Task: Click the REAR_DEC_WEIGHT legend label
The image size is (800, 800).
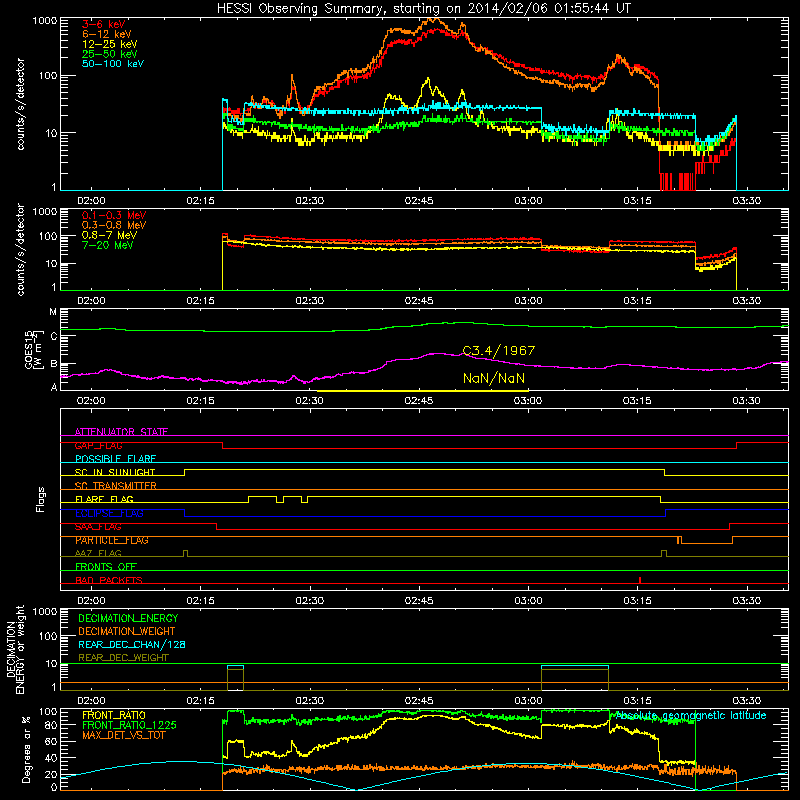Action: pyautogui.click(x=123, y=658)
